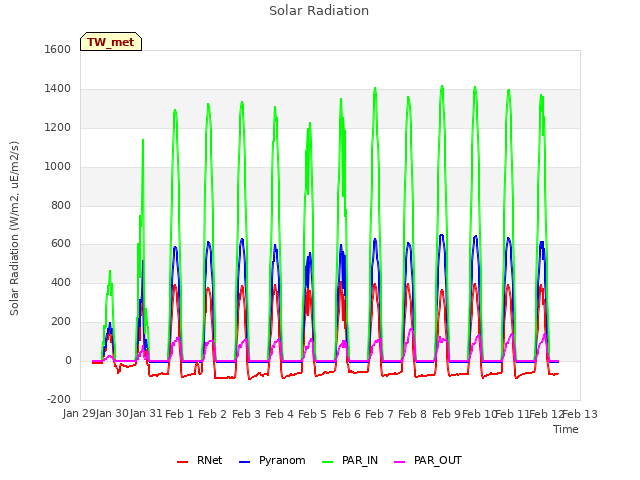640x480 pixels.
Task: Click the Feb 8 x-axis date label
Action: [412, 414]
